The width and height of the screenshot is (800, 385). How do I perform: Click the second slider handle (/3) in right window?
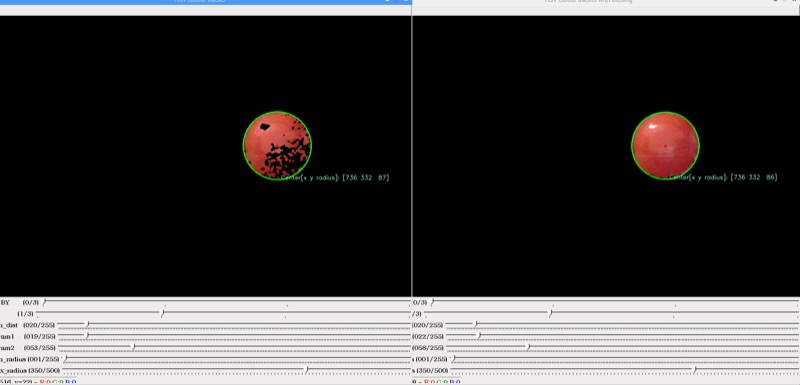click(x=551, y=314)
